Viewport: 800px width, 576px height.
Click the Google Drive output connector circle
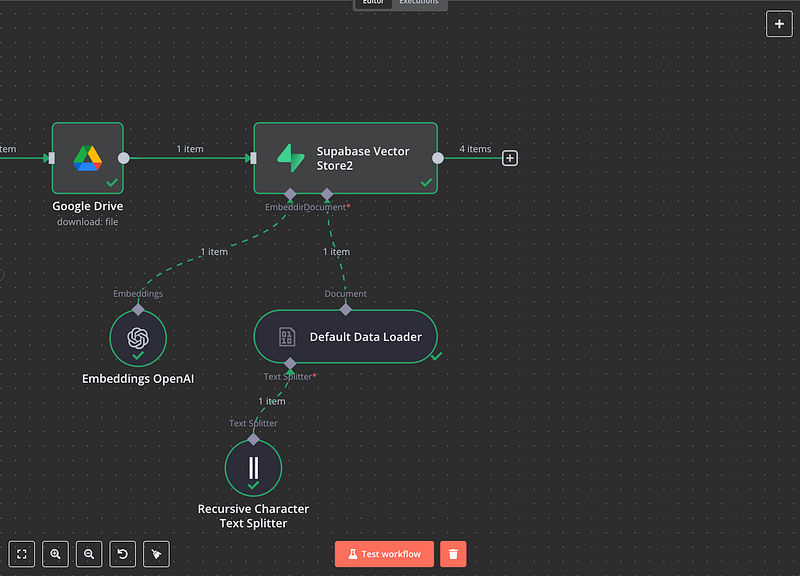pyautogui.click(x=124, y=158)
